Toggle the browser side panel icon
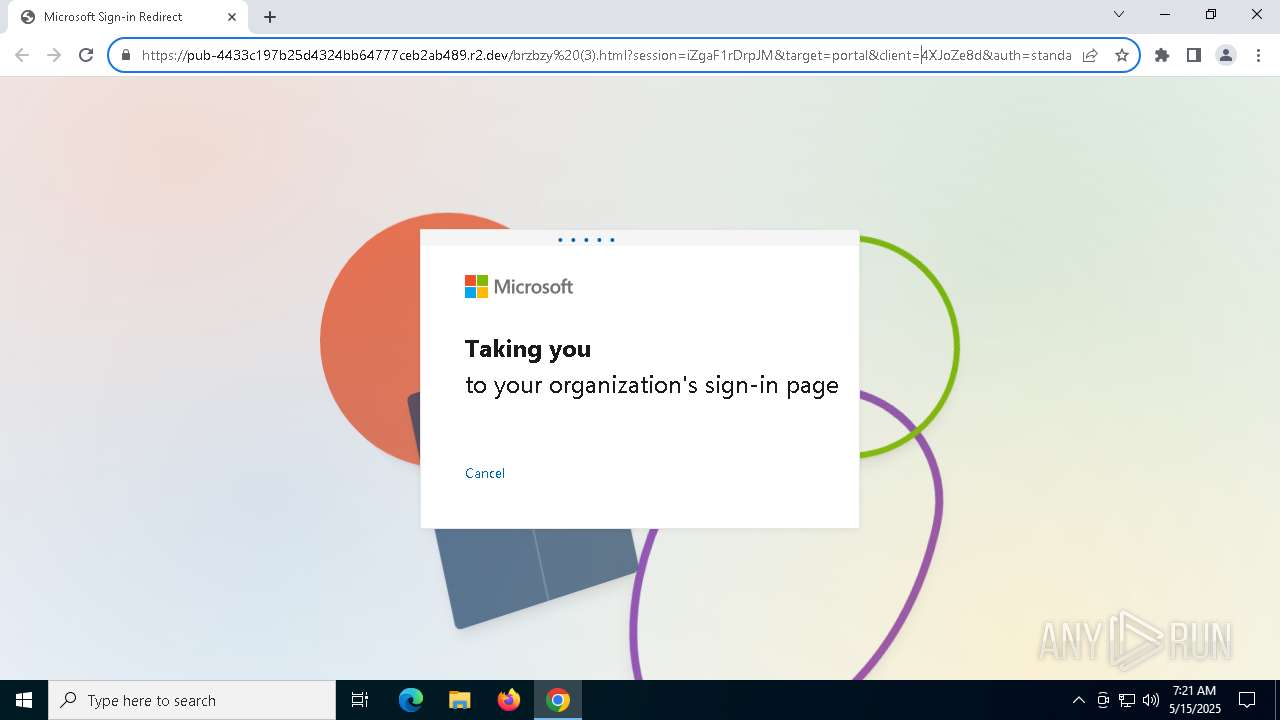The width and height of the screenshot is (1280, 720). pyautogui.click(x=1194, y=55)
